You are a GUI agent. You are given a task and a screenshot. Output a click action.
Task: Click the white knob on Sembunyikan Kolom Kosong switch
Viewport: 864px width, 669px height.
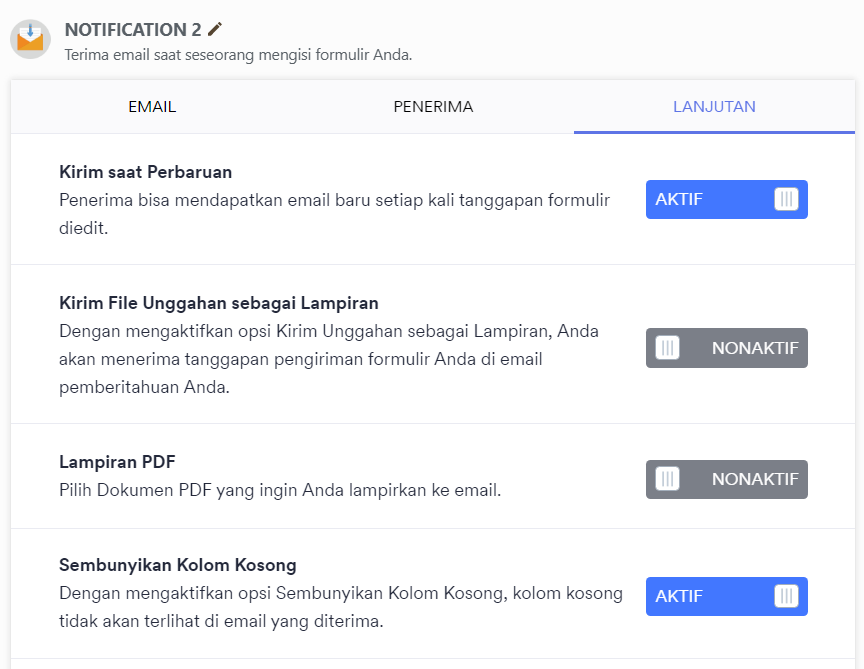[x=786, y=596]
